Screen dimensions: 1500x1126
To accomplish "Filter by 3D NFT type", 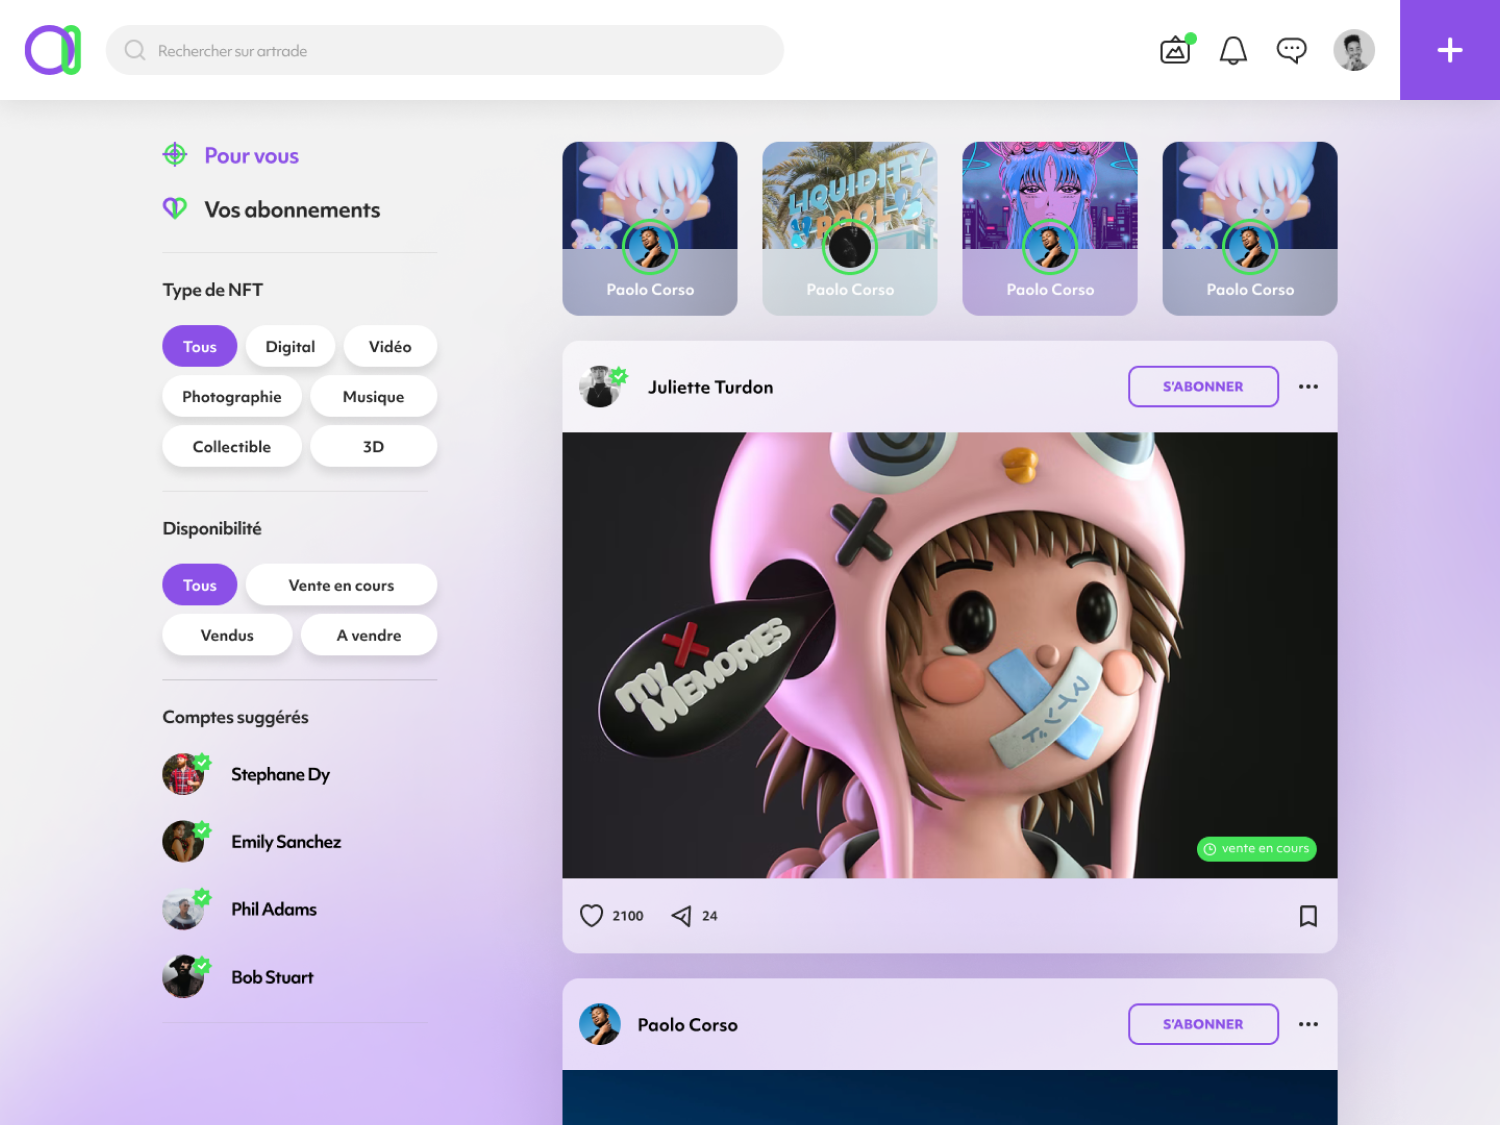I will (373, 446).
